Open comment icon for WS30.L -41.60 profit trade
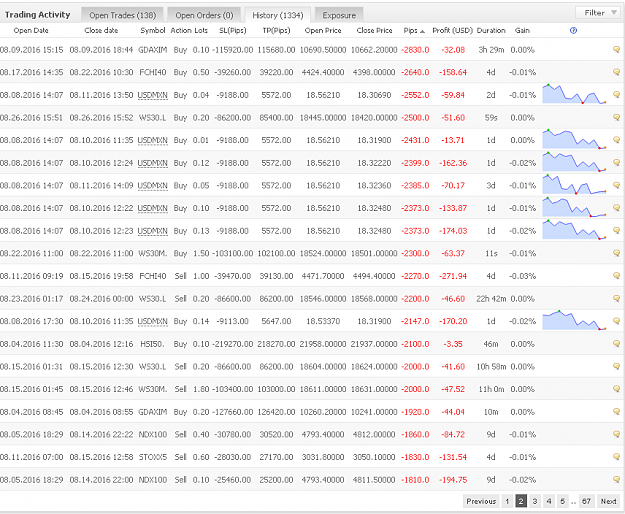Image resolution: width=625 pixels, height=514 pixels. pyautogui.click(x=616, y=366)
